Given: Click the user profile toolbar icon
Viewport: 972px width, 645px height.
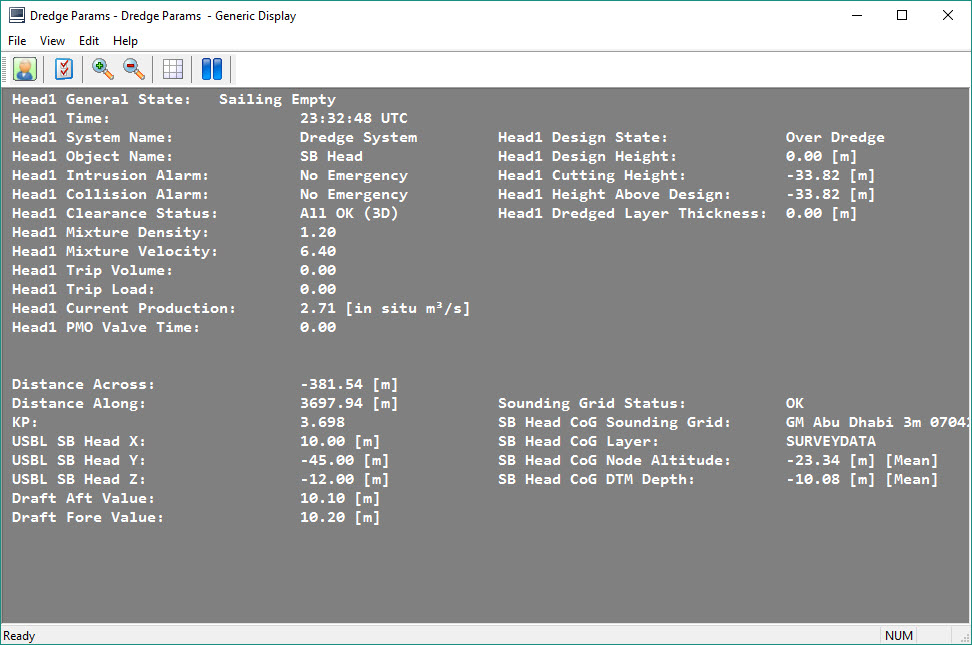Looking at the screenshot, I should pyautogui.click(x=25, y=69).
